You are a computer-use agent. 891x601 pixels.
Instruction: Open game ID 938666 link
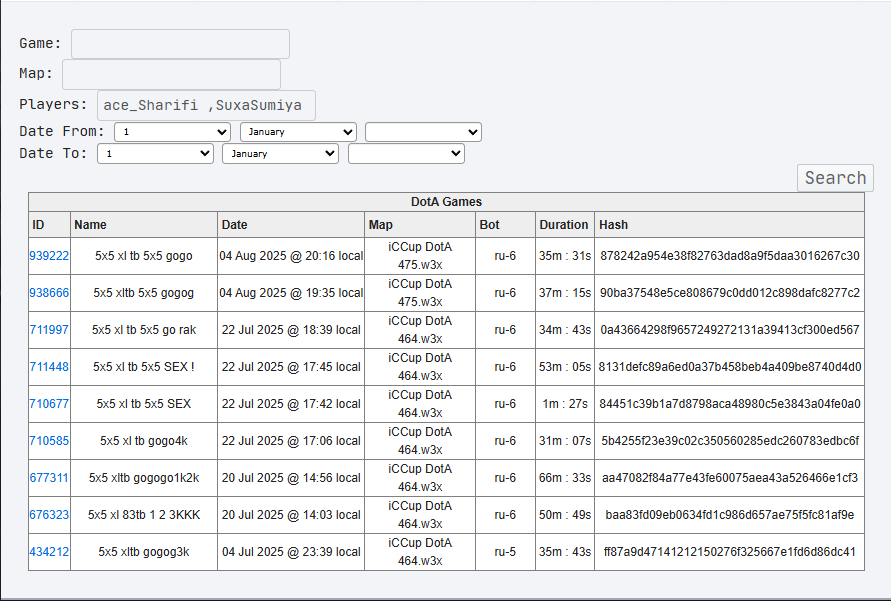(x=49, y=293)
